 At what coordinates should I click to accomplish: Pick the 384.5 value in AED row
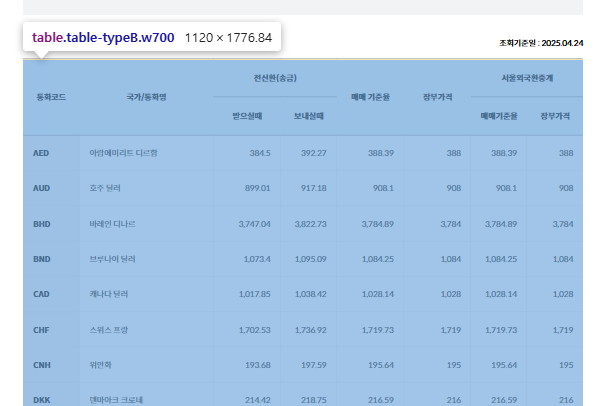click(260, 153)
